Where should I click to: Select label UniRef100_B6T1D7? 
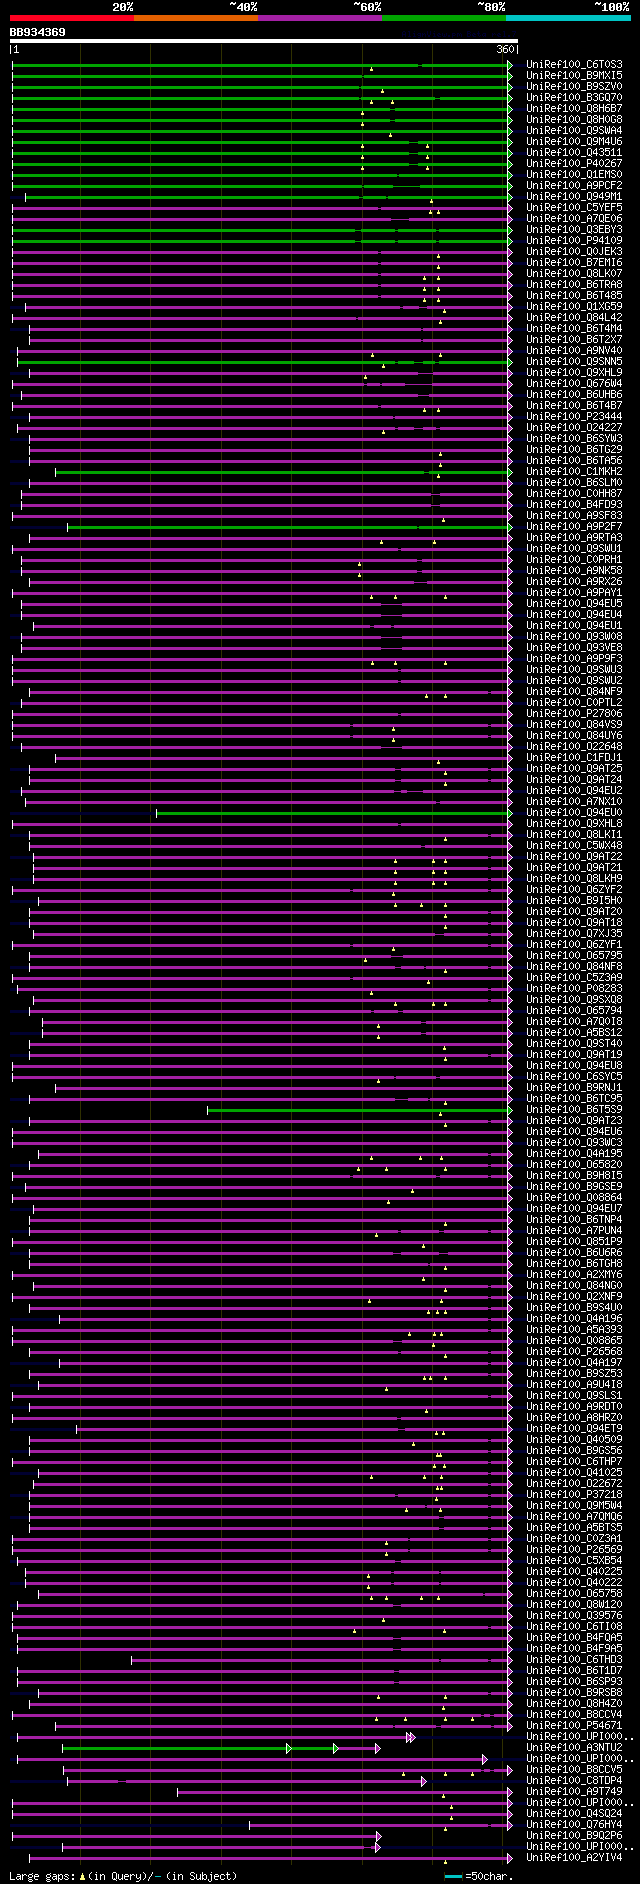point(574,1671)
